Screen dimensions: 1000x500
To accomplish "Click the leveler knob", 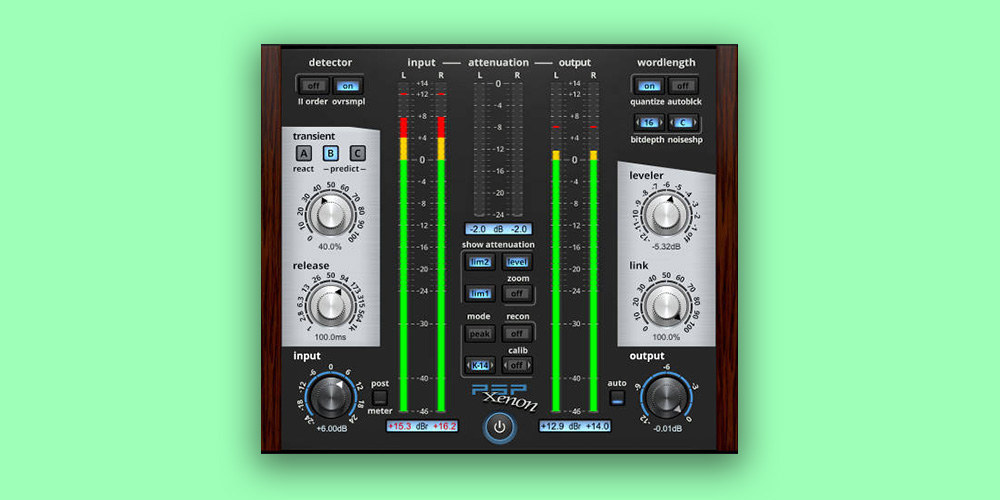I will point(663,213).
